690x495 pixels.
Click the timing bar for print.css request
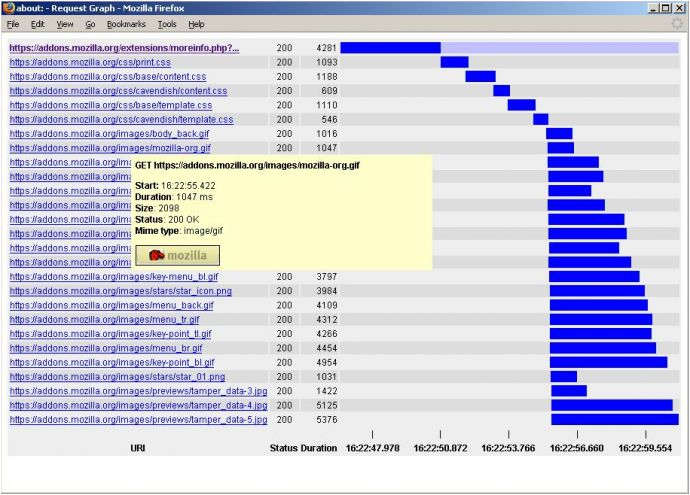pos(455,62)
